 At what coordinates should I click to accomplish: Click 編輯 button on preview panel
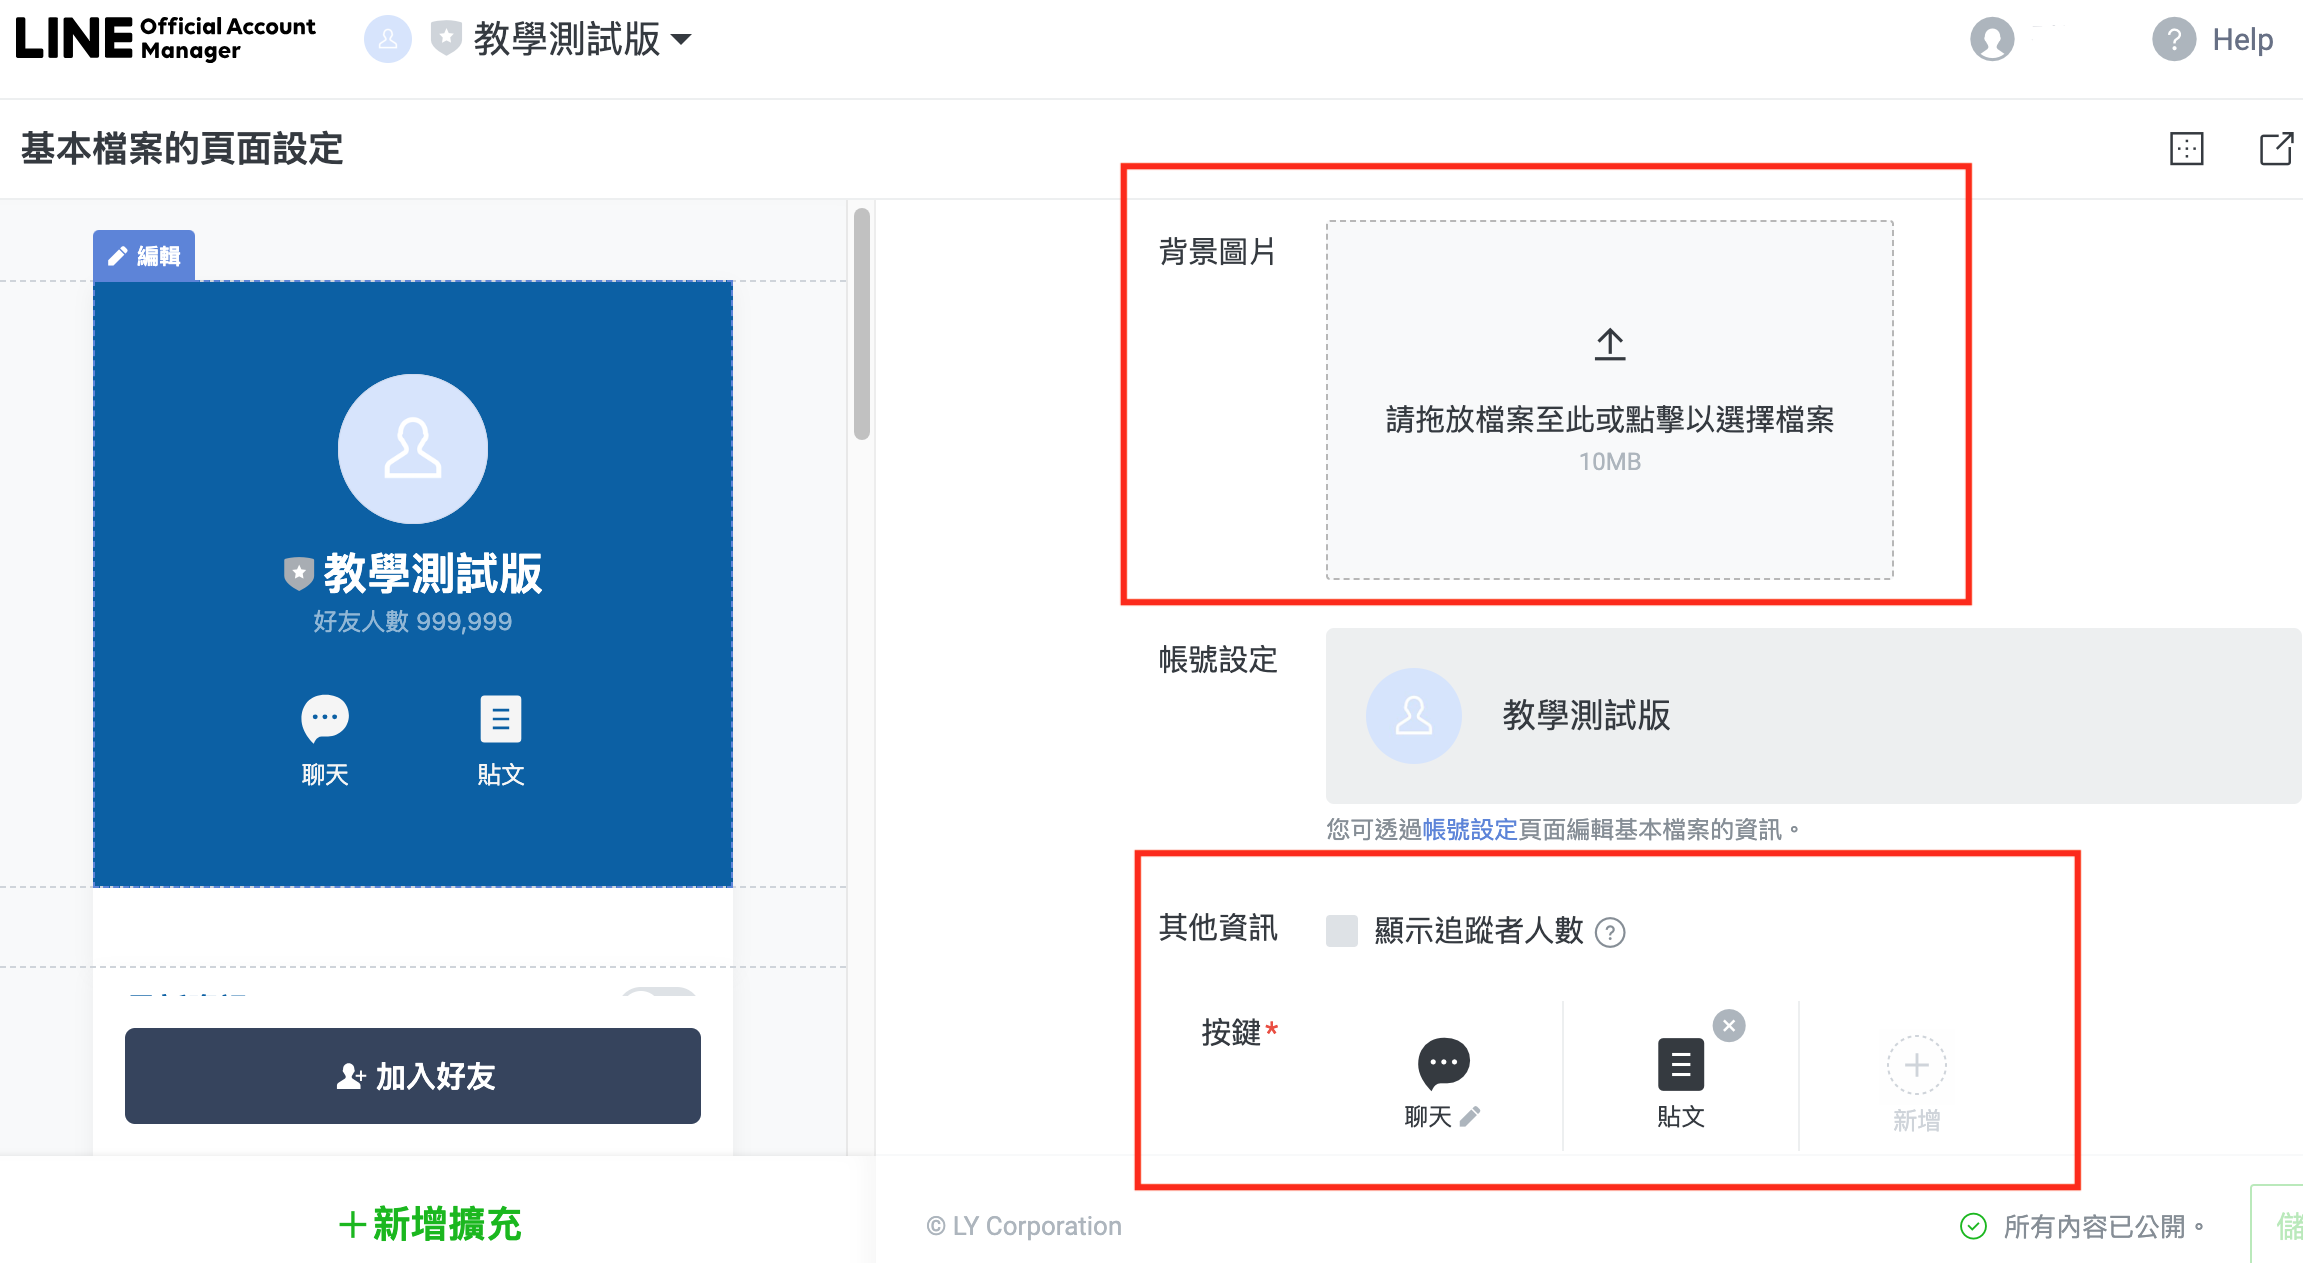point(146,255)
